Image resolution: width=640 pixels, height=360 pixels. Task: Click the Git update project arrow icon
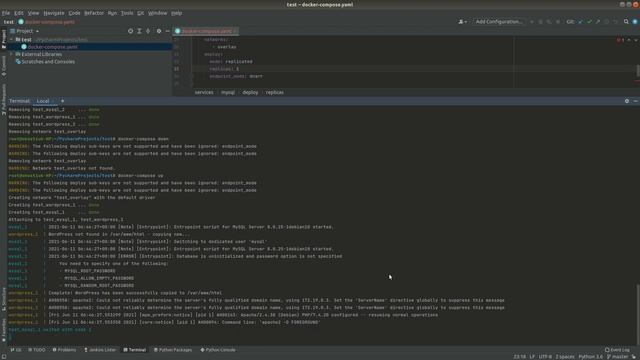[x=580, y=22]
